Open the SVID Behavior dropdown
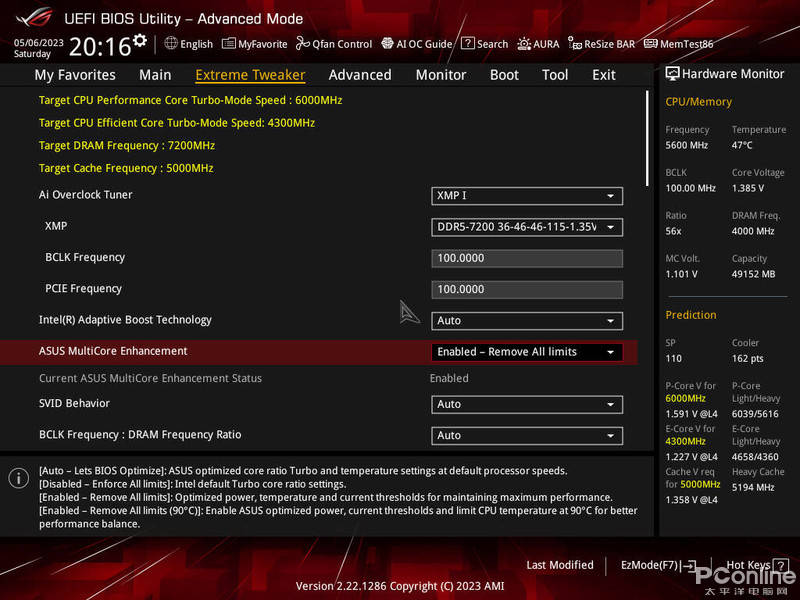This screenshot has width=800, height=600. 527,404
